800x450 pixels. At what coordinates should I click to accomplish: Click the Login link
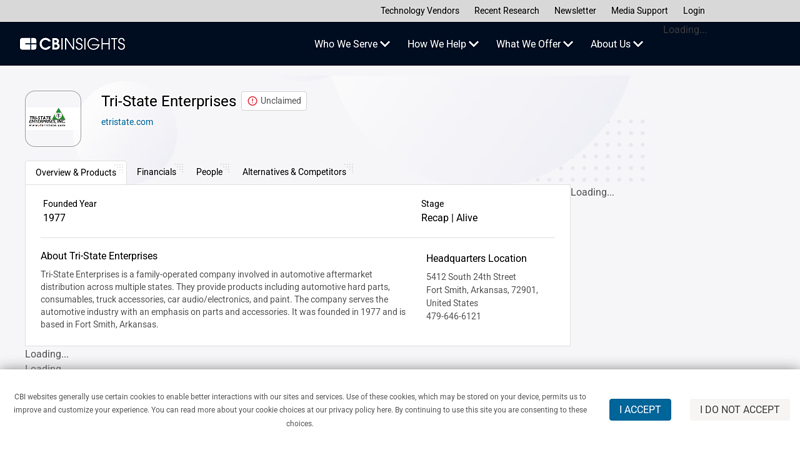pos(694,11)
